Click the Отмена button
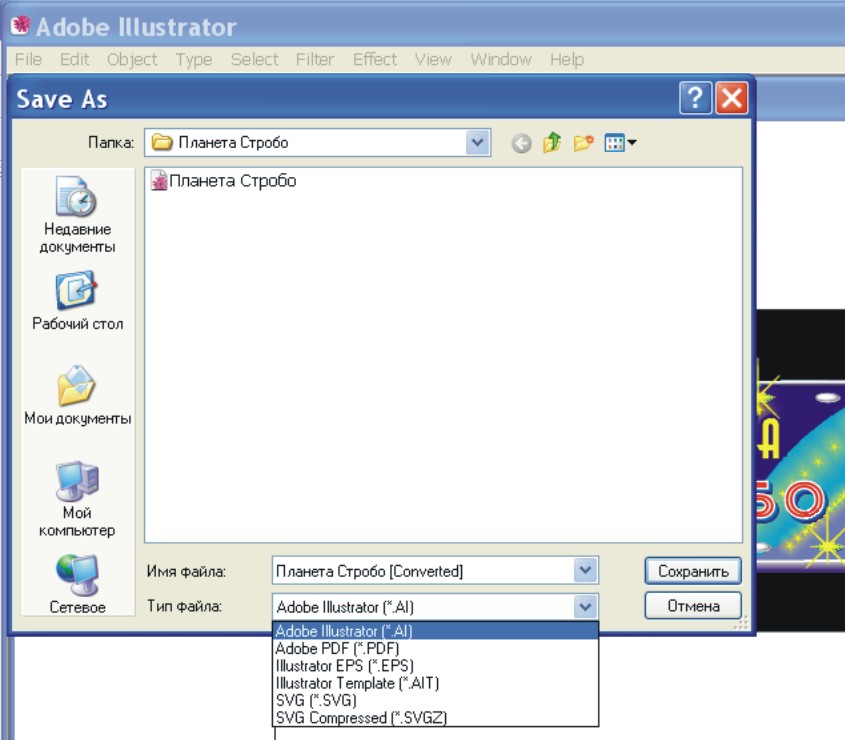Image resolution: width=845 pixels, height=740 pixels. [693, 606]
